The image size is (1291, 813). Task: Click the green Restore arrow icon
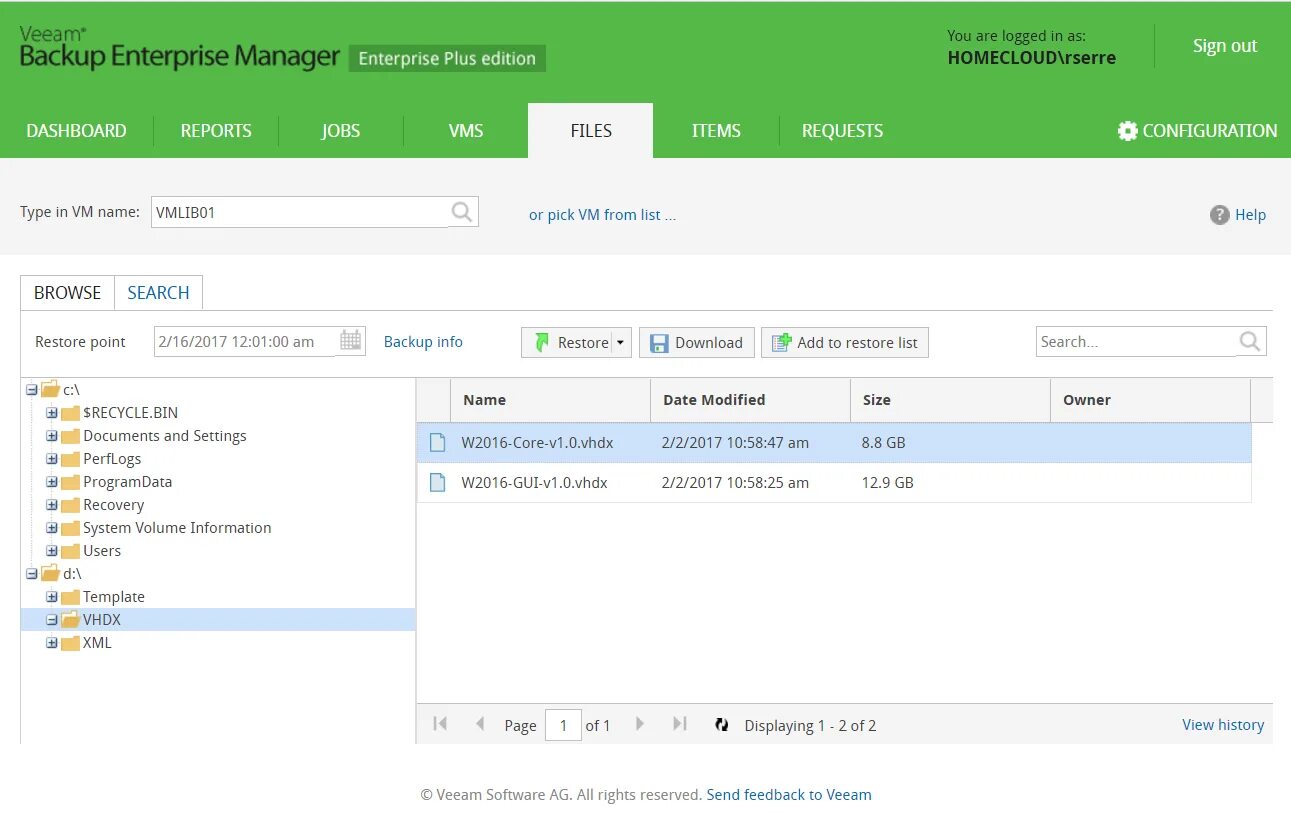coord(539,342)
